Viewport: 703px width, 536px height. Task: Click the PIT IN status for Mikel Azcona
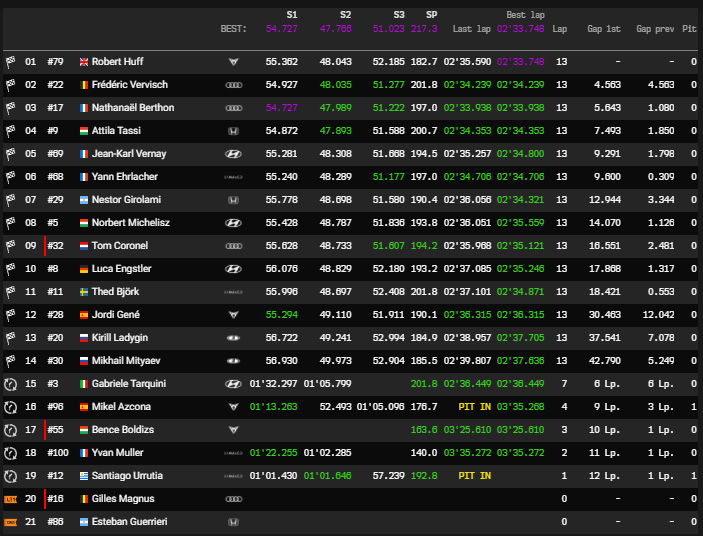(474, 407)
